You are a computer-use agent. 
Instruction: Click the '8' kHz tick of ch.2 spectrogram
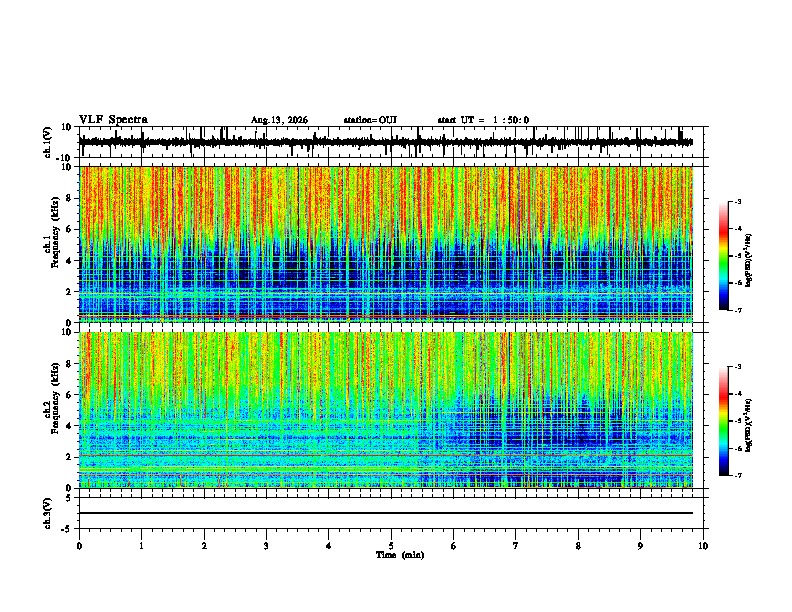pyautogui.click(x=70, y=364)
